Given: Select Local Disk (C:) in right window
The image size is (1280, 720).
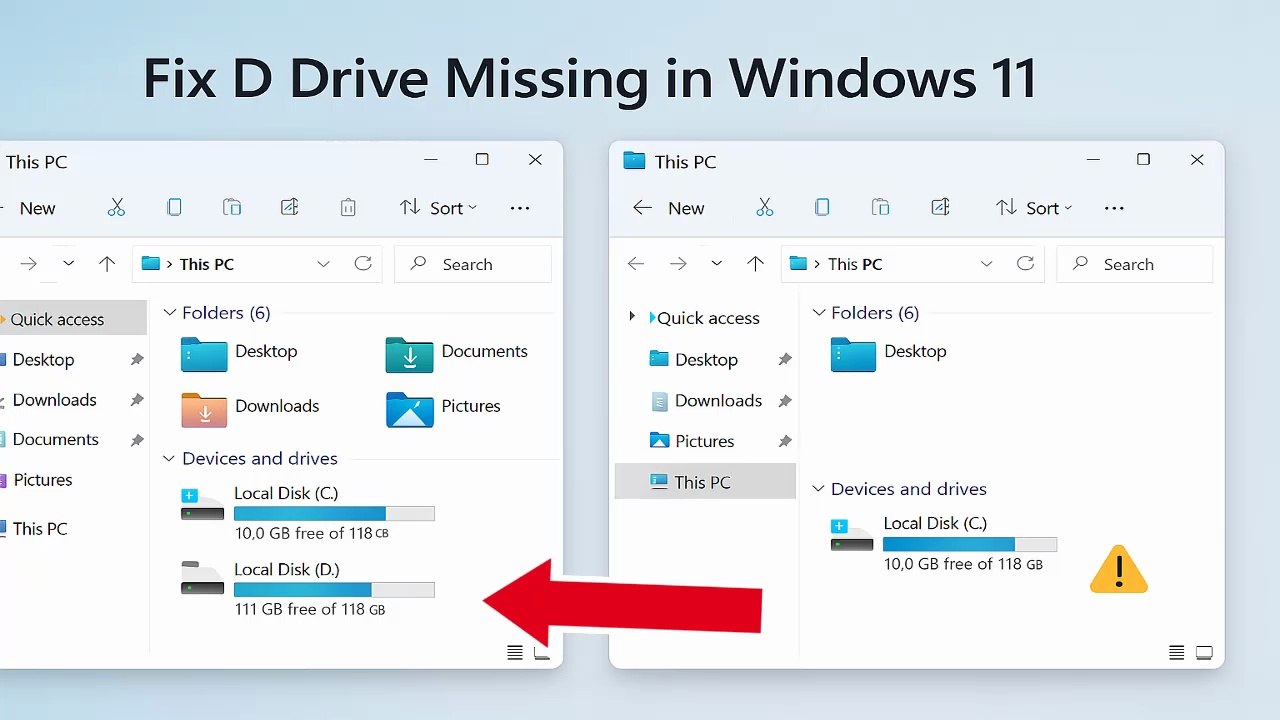Looking at the screenshot, I should 944,543.
